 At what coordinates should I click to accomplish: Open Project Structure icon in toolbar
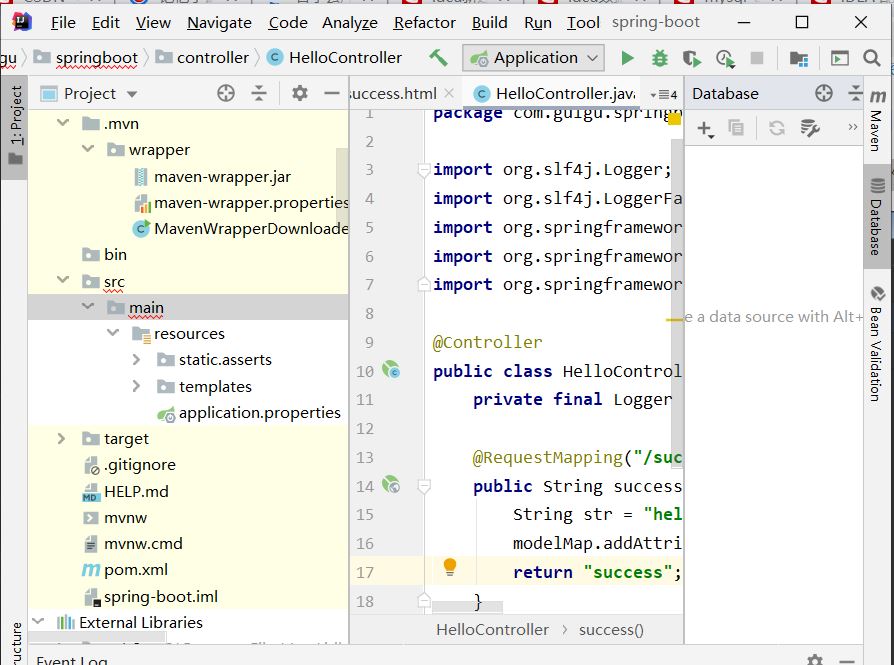(x=799, y=58)
